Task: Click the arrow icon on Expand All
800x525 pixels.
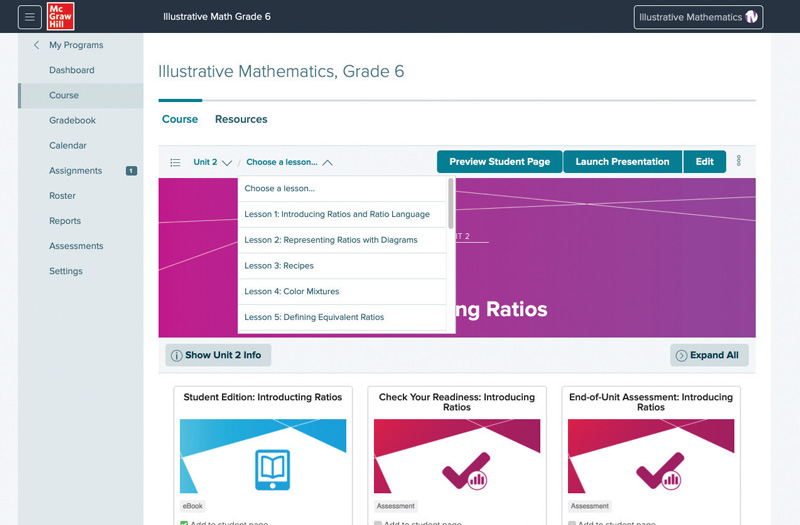Action: [681, 356]
